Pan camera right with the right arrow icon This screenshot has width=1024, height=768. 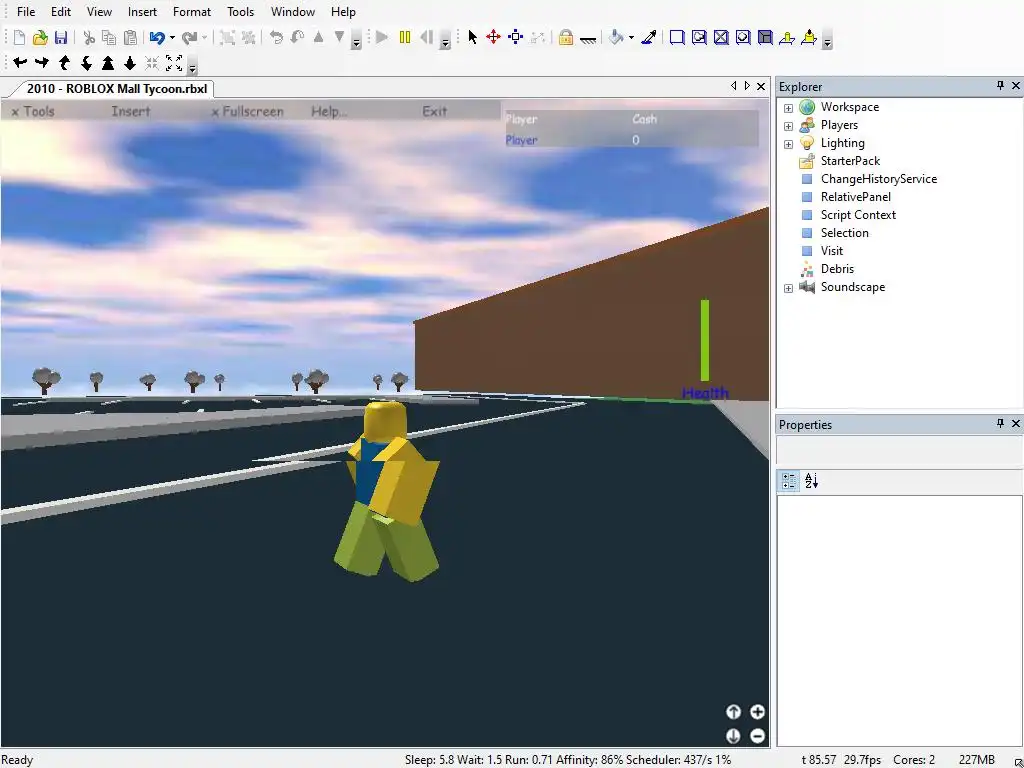(42, 63)
